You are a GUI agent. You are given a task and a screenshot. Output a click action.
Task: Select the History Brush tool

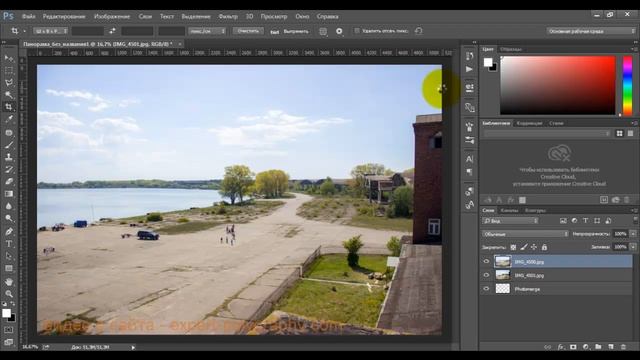(9, 169)
